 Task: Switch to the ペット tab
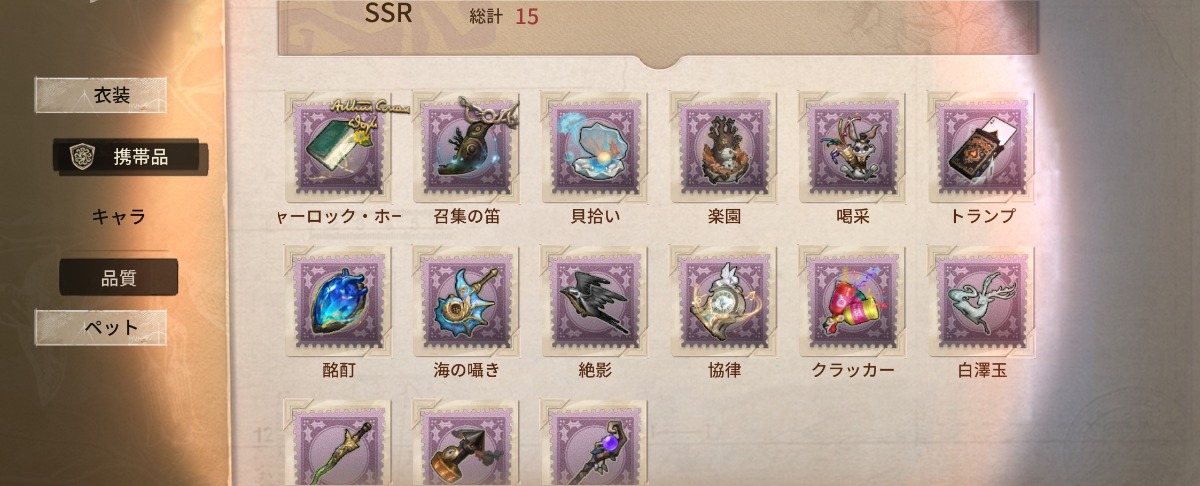click(x=112, y=327)
